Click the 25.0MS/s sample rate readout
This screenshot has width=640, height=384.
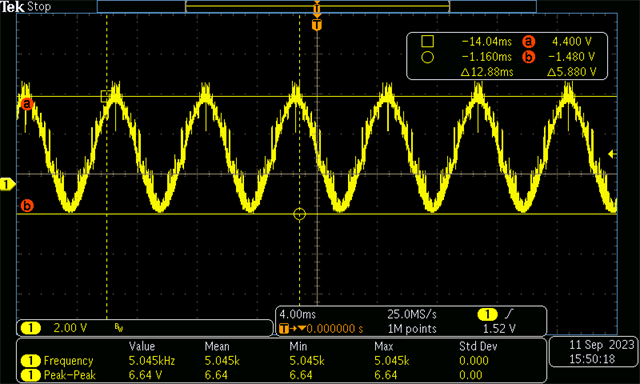pyautogui.click(x=412, y=314)
